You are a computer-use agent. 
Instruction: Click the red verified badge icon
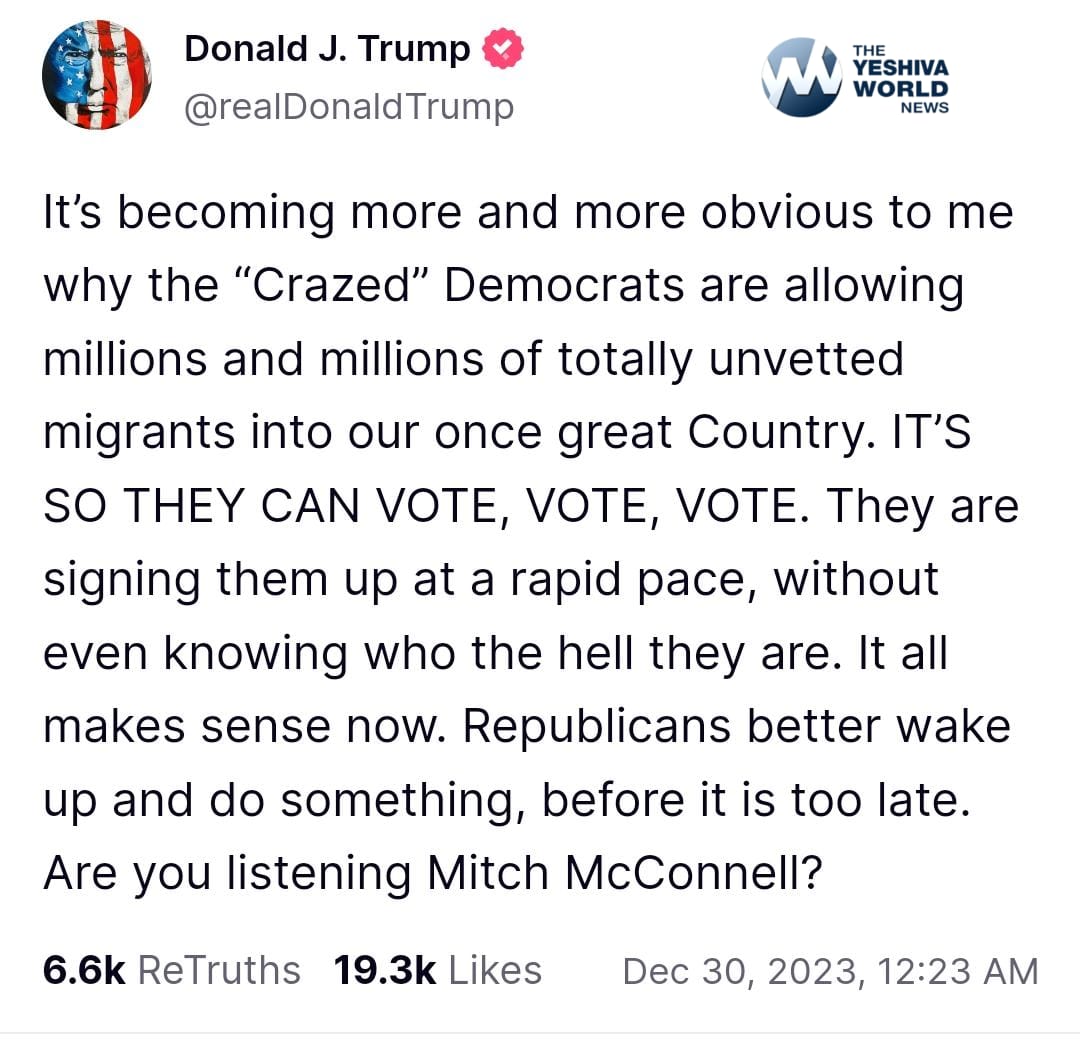(x=503, y=49)
